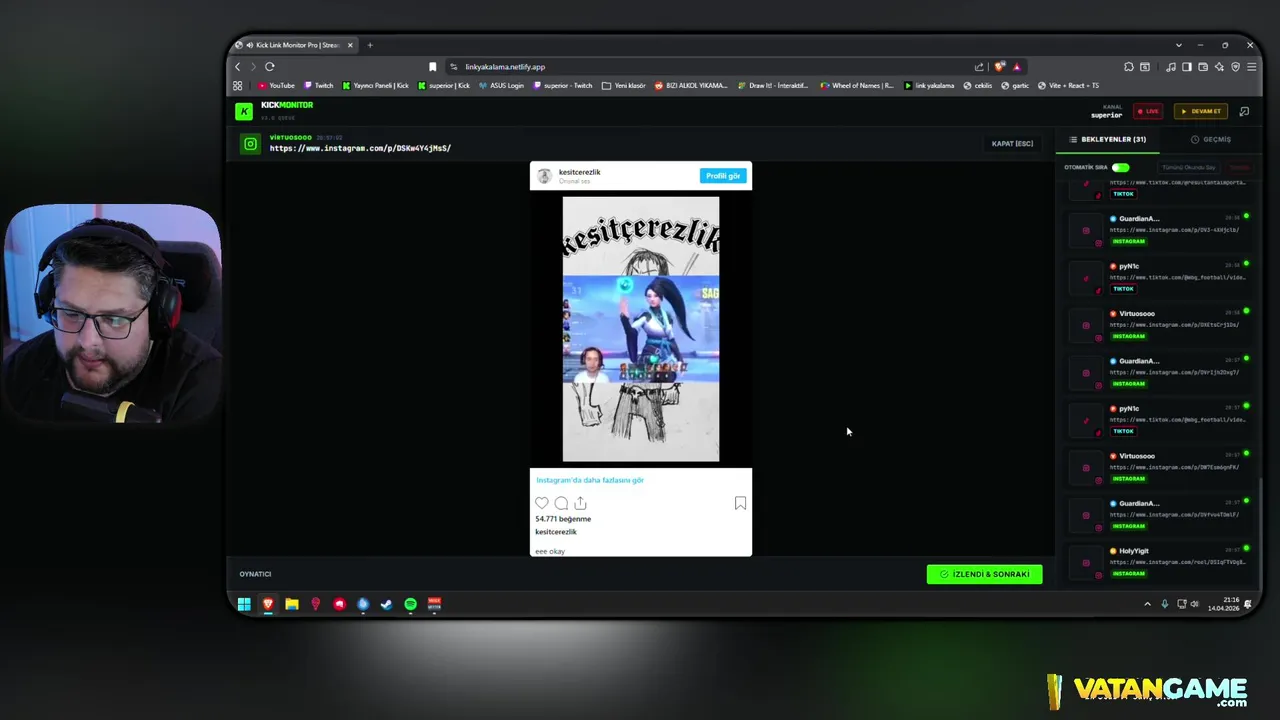Viewport: 1280px width, 720px height.
Task: Switch to the Bekleyenler (31) tab
Action: 1108,140
